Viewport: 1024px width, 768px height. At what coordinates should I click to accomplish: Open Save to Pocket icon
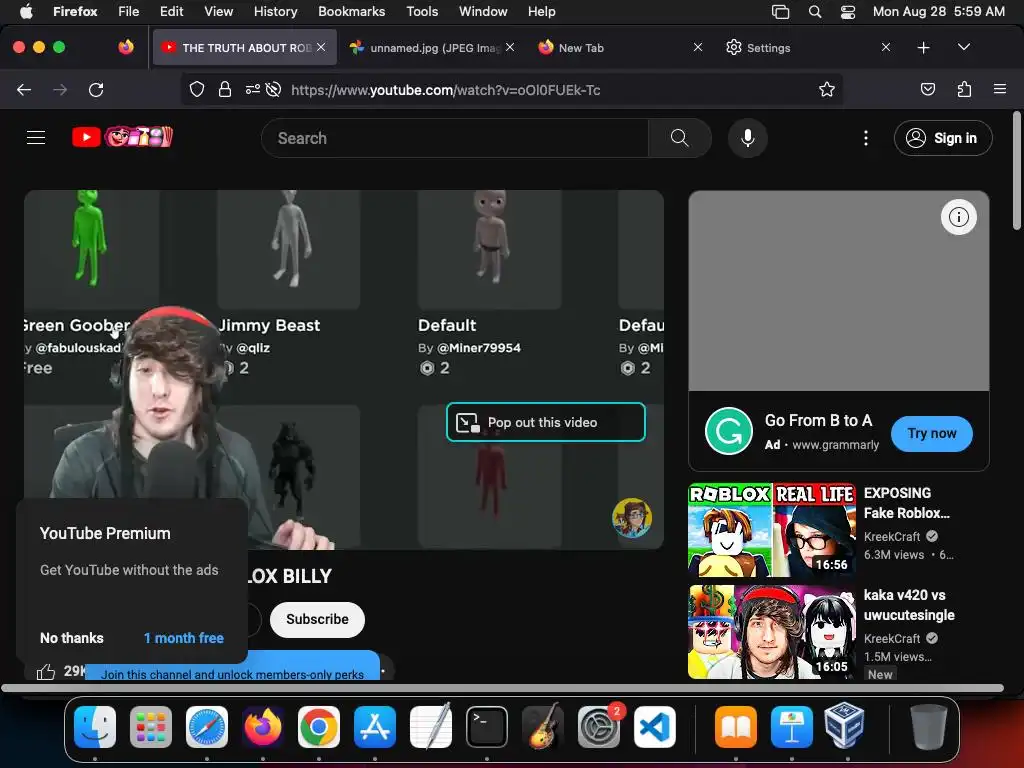click(x=928, y=89)
